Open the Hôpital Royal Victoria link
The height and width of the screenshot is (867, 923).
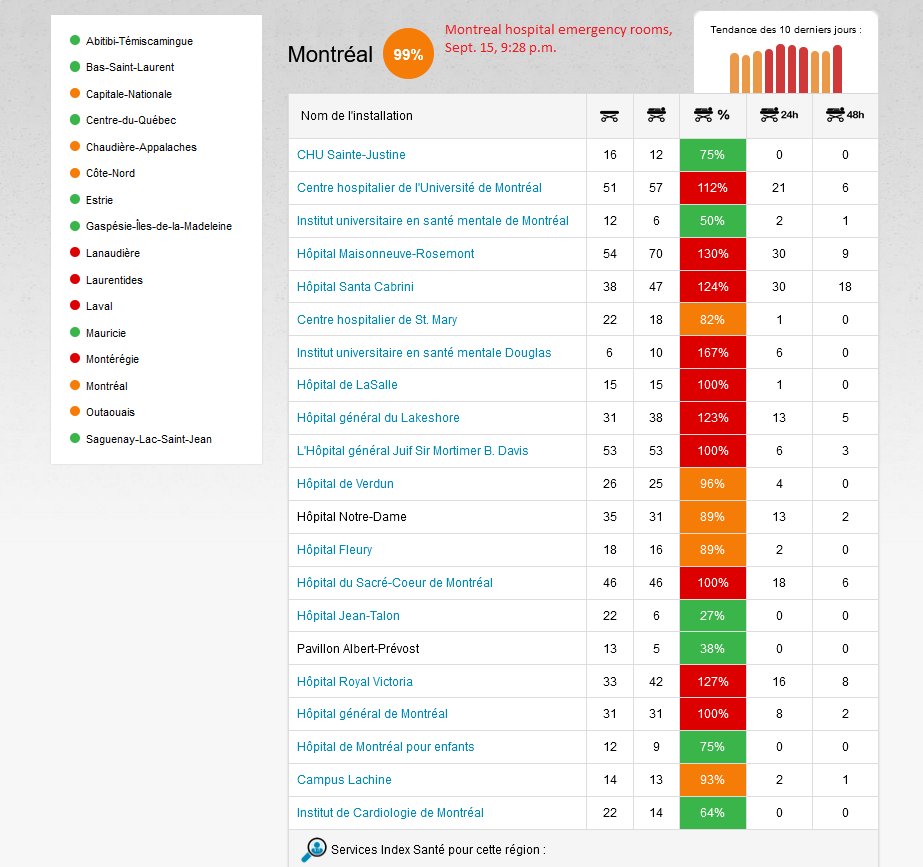pos(354,682)
